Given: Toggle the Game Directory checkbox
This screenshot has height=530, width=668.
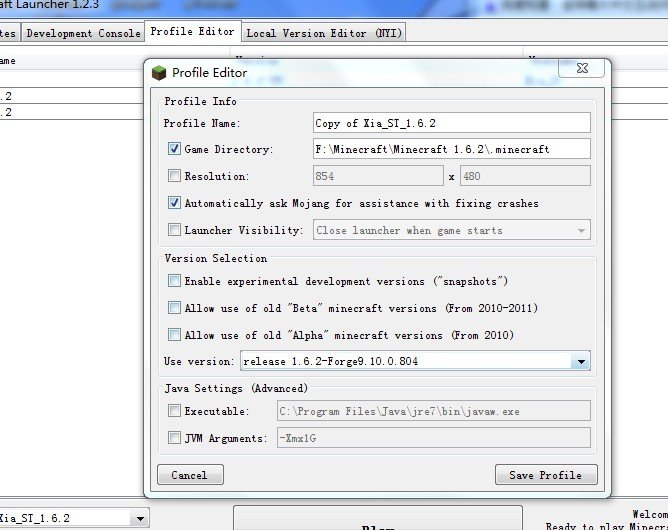Looking at the screenshot, I should click(175, 149).
